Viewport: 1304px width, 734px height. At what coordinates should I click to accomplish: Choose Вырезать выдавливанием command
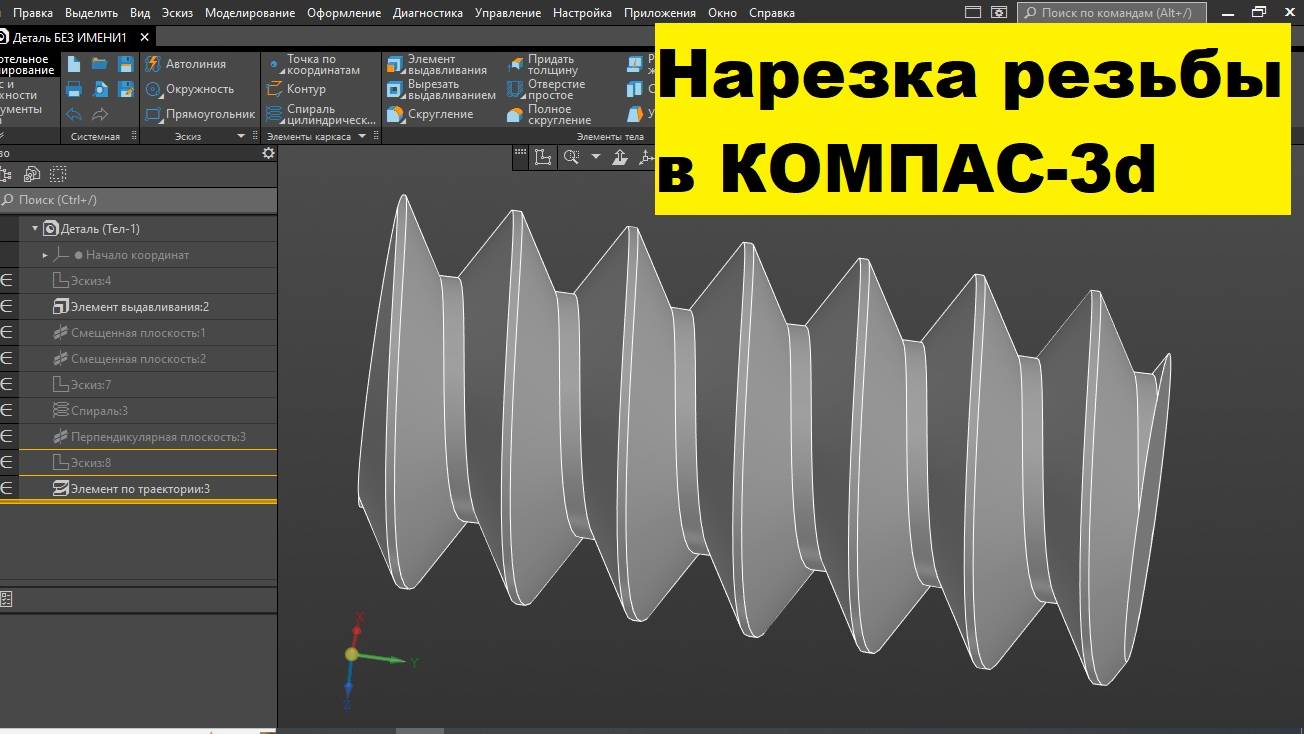coord(442,89)
